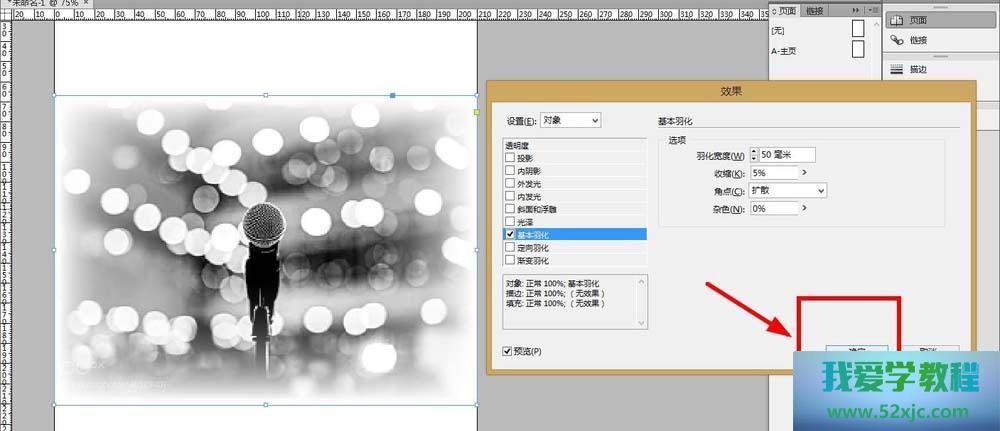Select the [无] master page thumbnail
Image resolution: width=1000 pixels, height=431 pixels.
(857, 30)
